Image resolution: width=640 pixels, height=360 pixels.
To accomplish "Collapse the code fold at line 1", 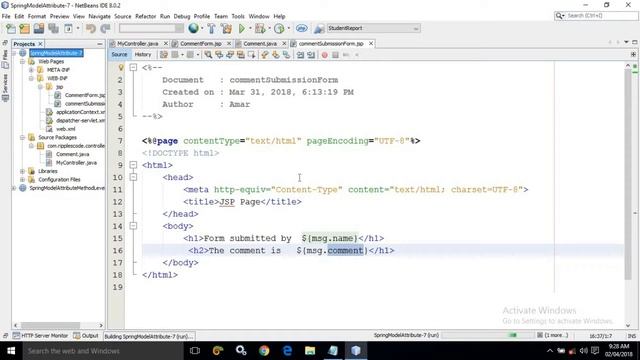I will pyautogui.click(x=133, y=67).
